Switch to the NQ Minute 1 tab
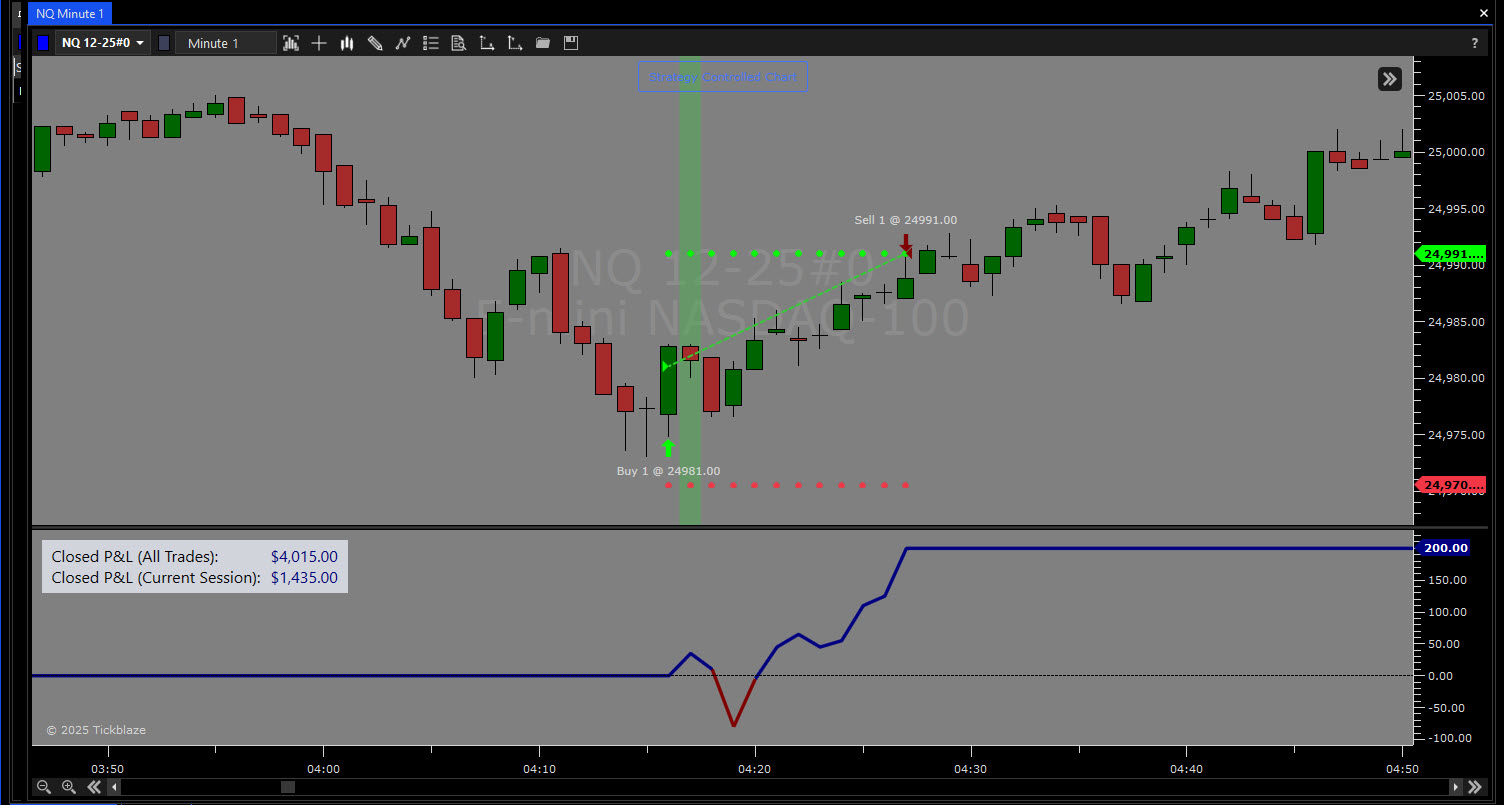The height and width of the screenshot is (805, 1504). click(x=70, y=13)
